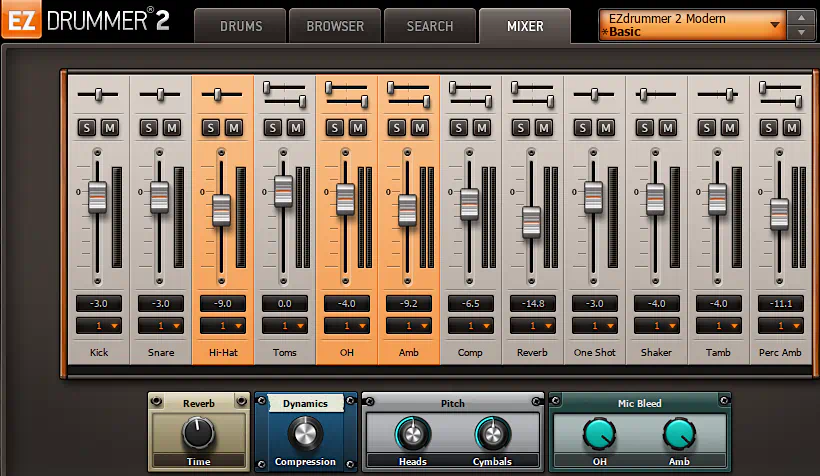Screen dimensions: 820x476
Task: Solo the Amb channel
Action: pyautogui.click(x=397, y=128)
